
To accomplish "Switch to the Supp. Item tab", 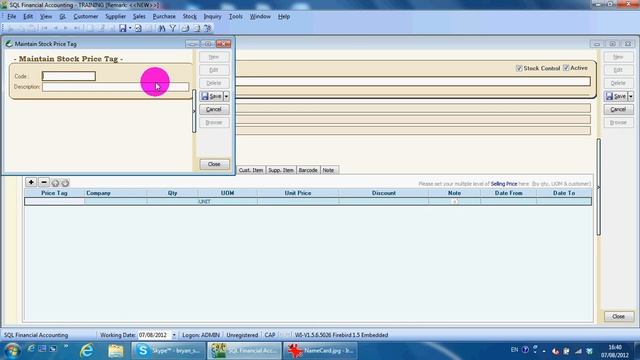I will [x=281, y=170].
